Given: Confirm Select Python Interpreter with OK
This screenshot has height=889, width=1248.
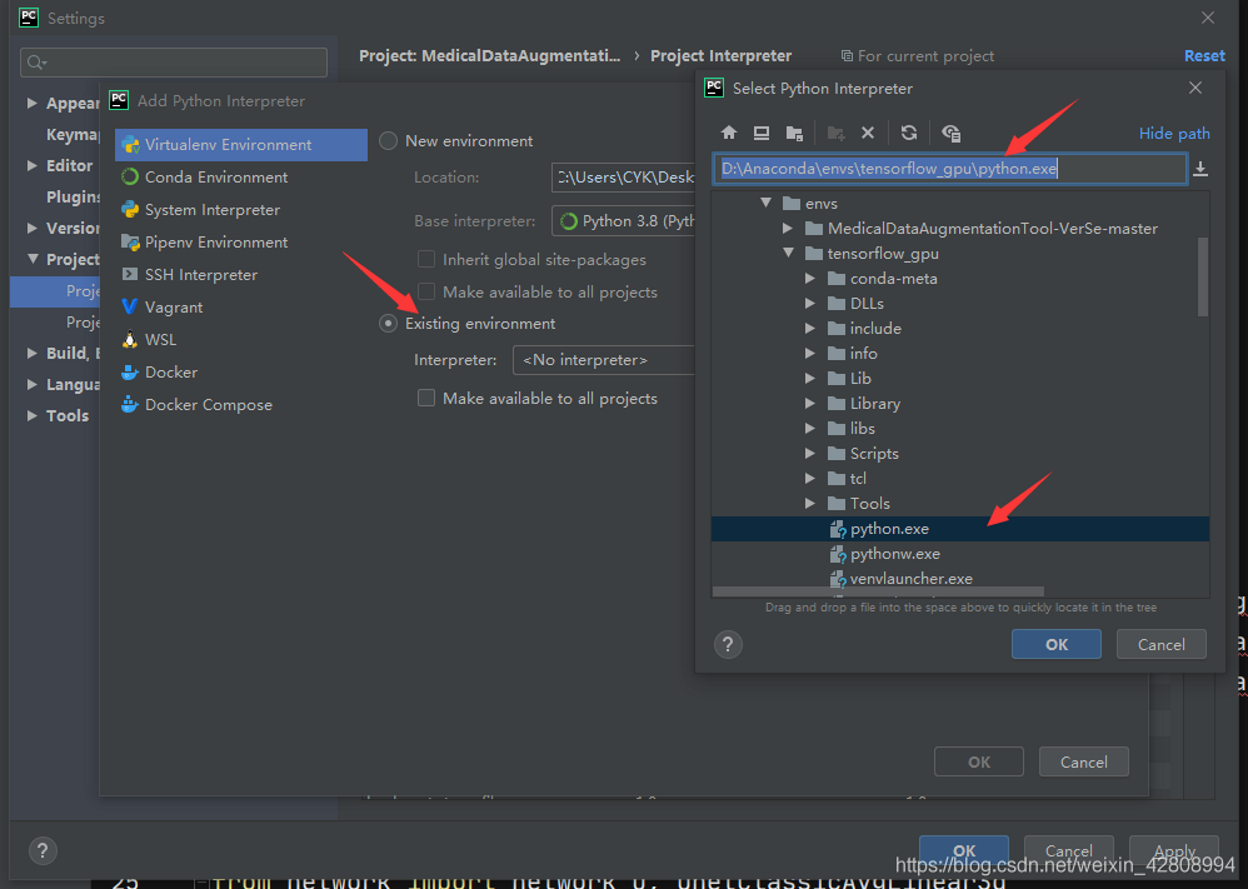Looking at the screenshot, I should tap(1056, 645).
